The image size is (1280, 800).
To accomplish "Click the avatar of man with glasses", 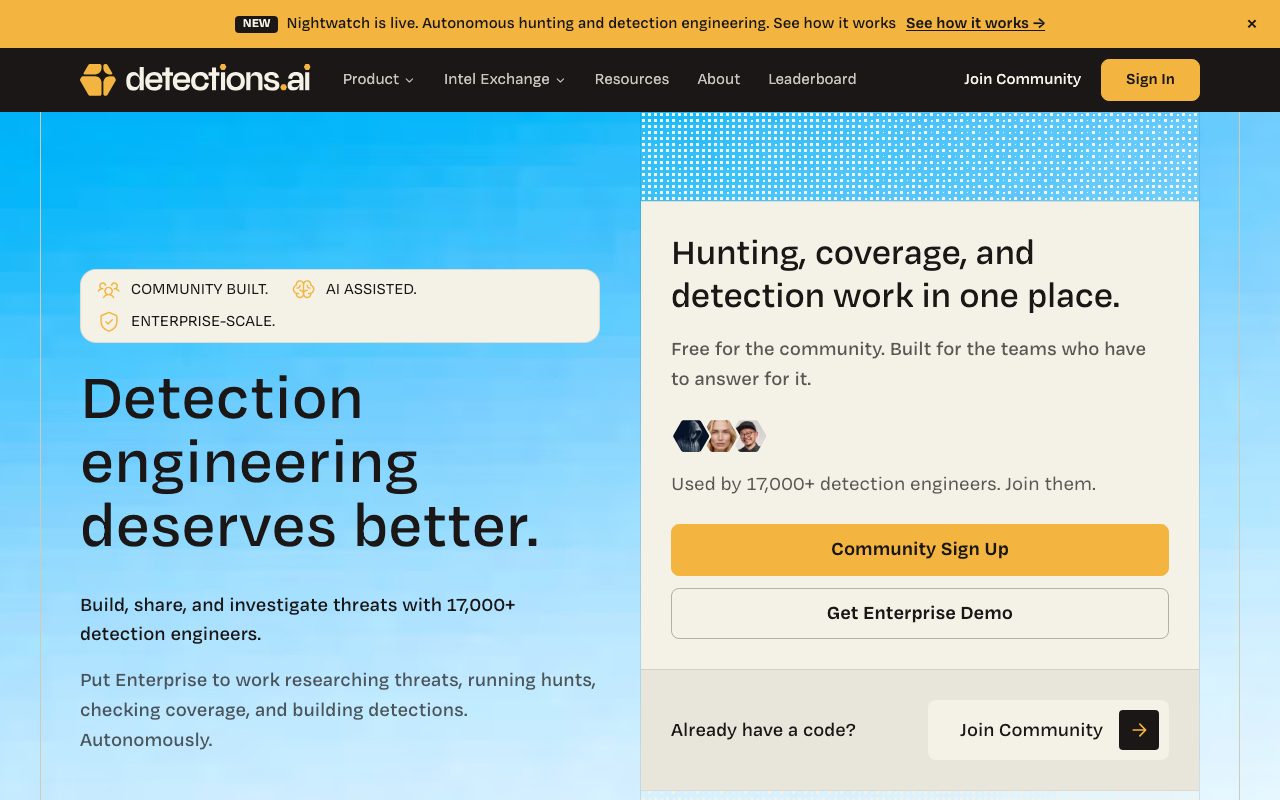I will (749, 436).
